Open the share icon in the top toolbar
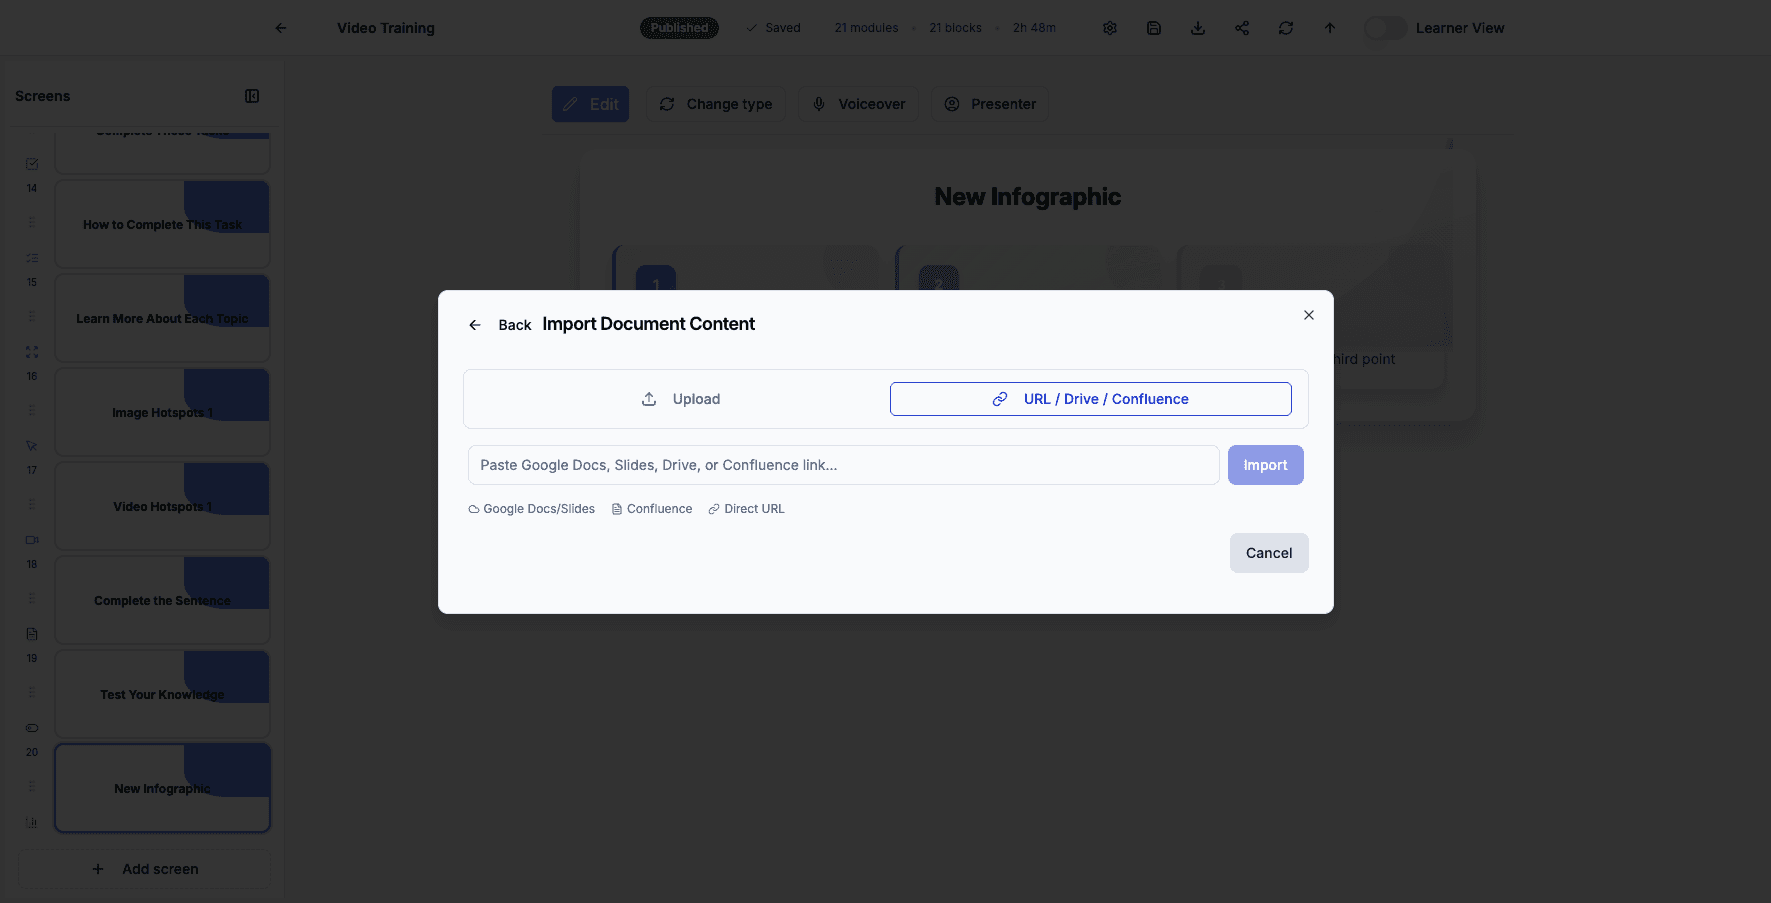 (1241, 27)
